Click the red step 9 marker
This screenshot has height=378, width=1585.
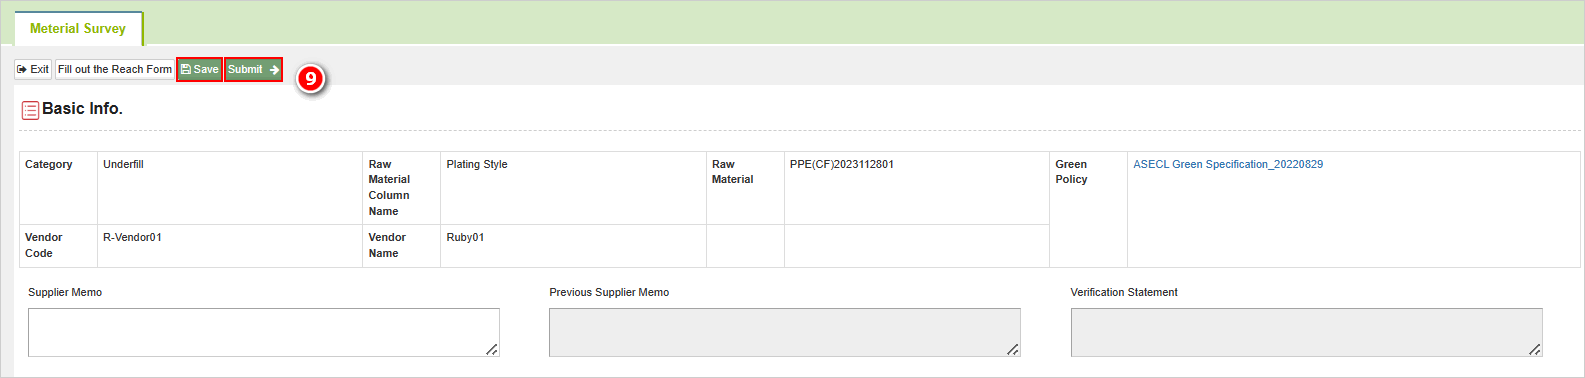310,77
